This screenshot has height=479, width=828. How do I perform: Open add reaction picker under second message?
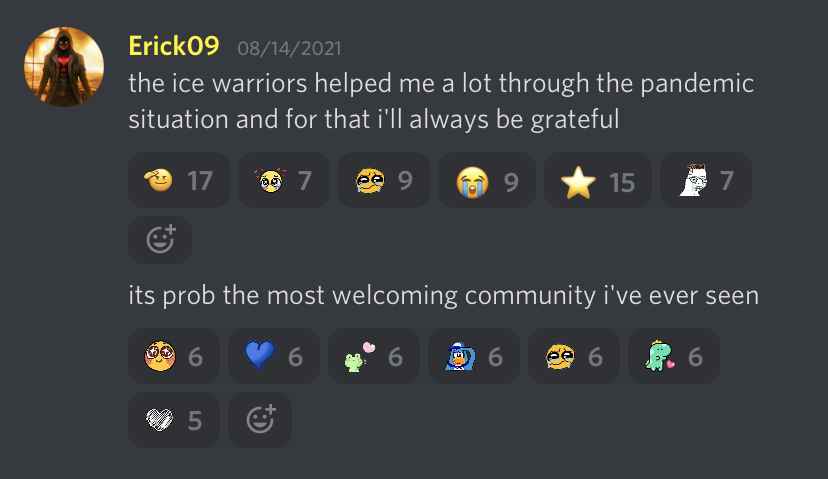tap(260, 420)
